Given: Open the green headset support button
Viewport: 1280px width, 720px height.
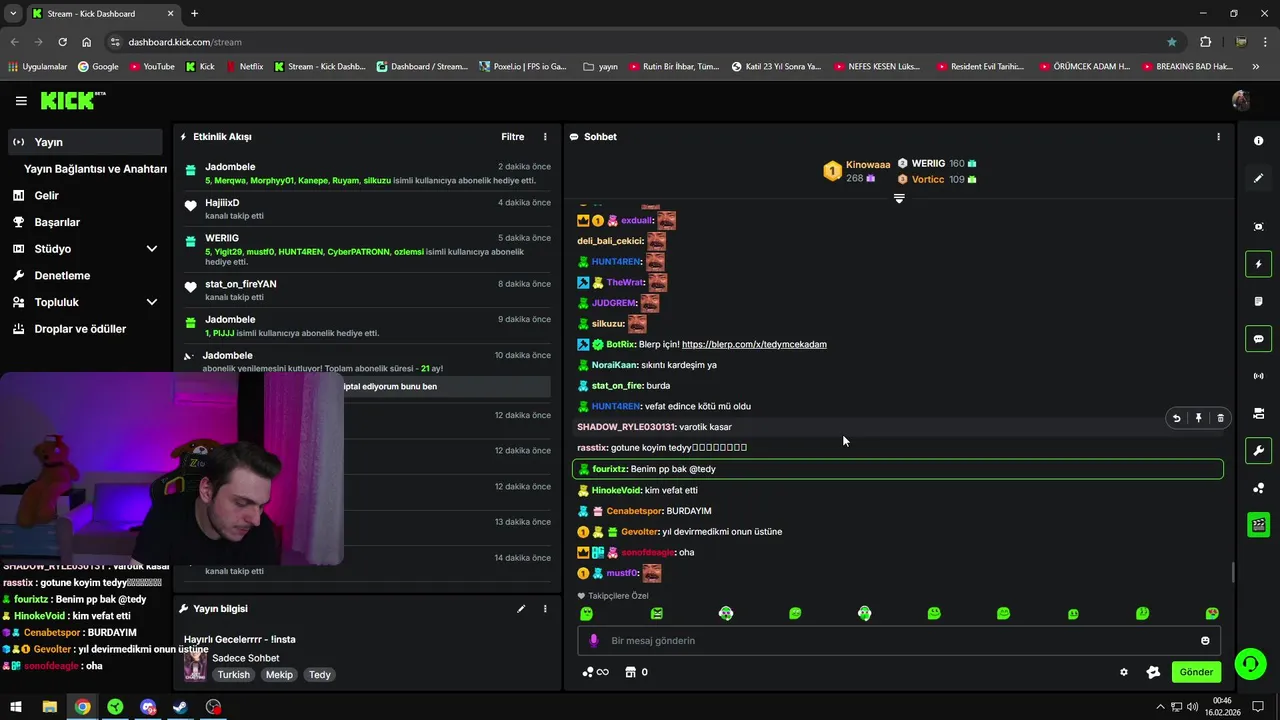Looking at the screenshot, I should coord(1249,664).
